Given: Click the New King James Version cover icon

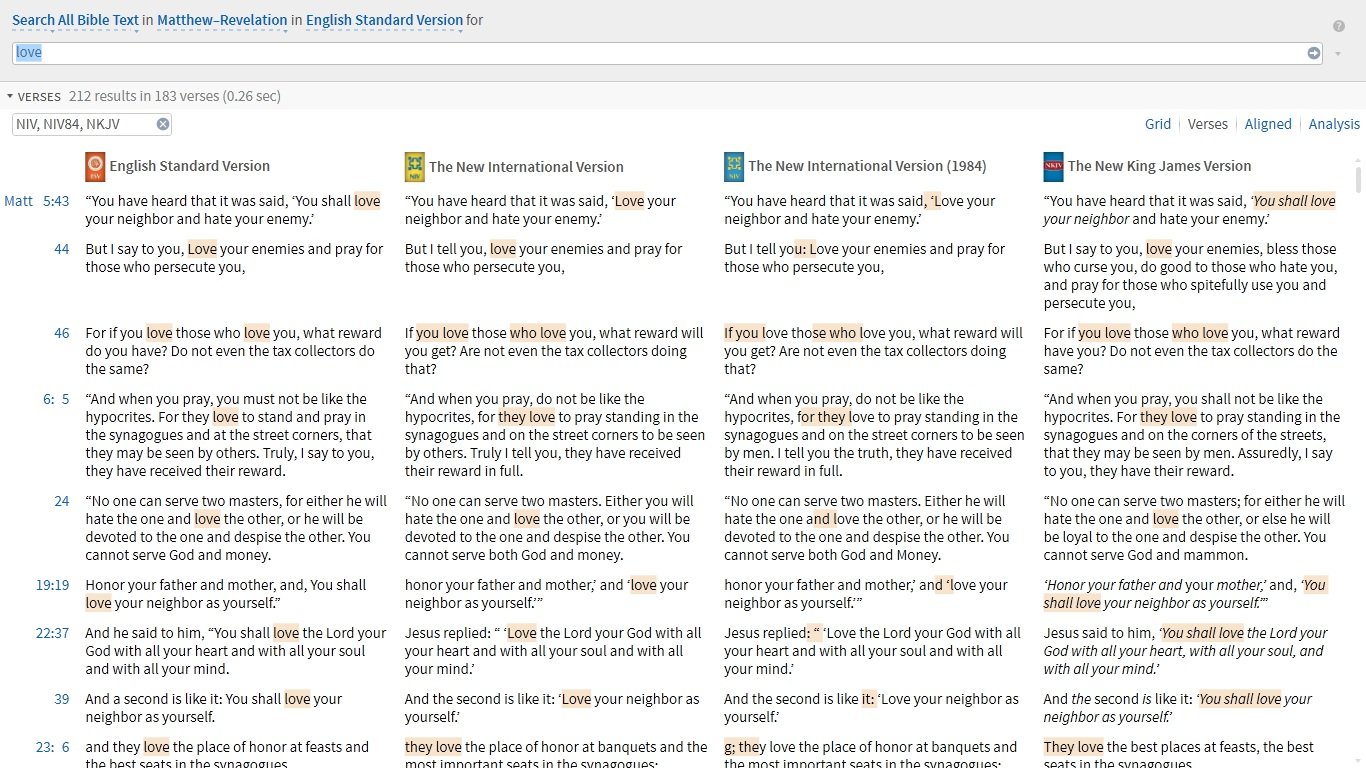Looking at the screenshot, I should point(1053,167).
